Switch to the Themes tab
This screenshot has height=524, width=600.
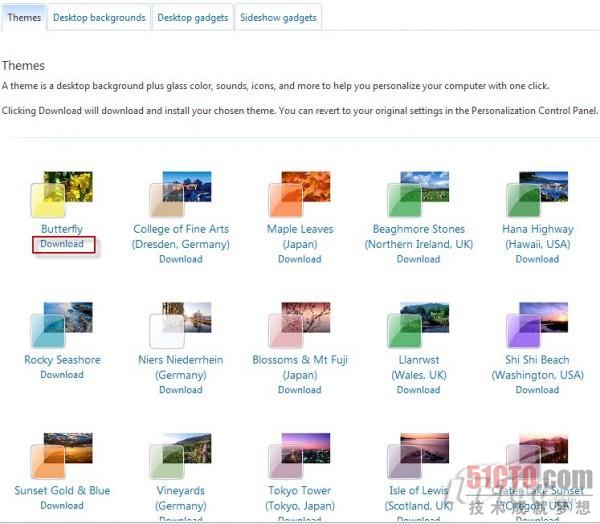click(x=24, y=18)
